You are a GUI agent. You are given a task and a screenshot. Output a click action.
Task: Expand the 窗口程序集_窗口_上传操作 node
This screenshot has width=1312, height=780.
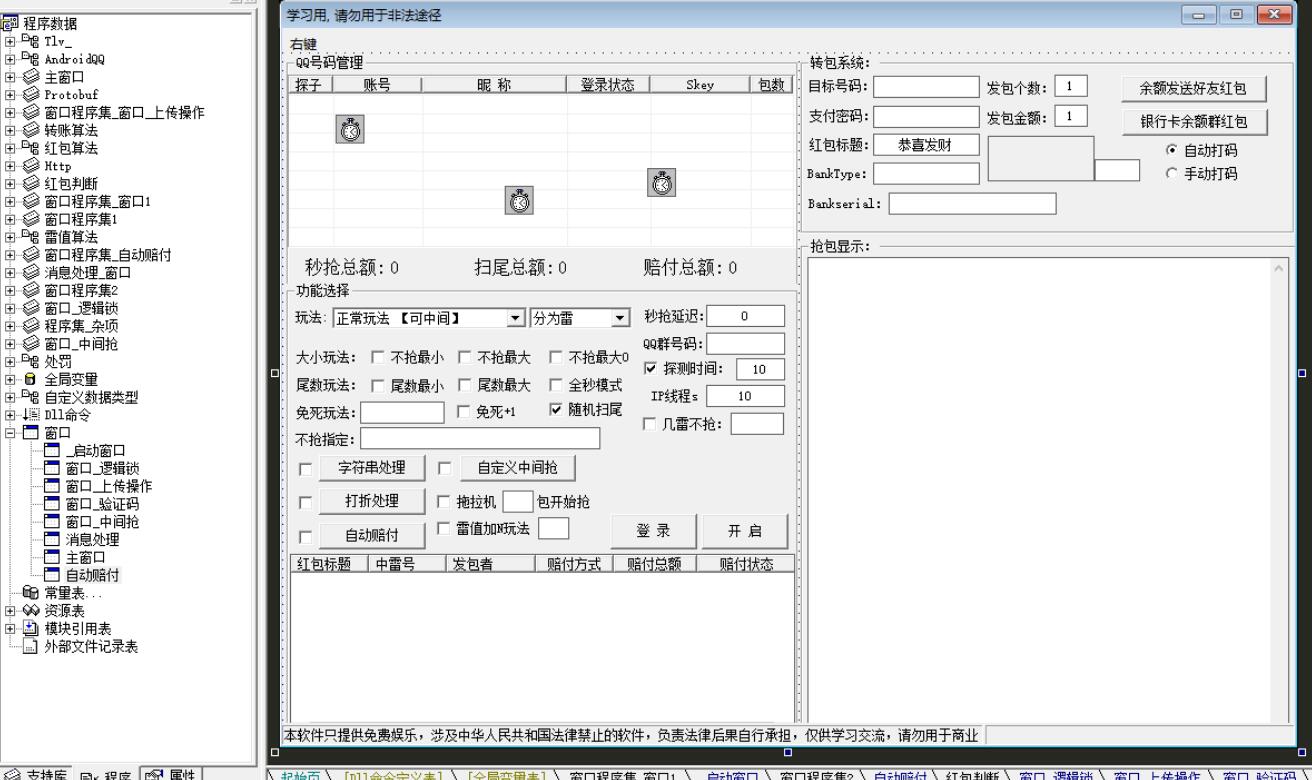(x=11, y=113)
